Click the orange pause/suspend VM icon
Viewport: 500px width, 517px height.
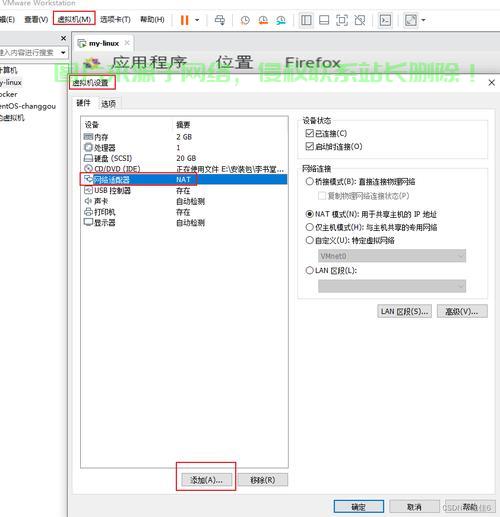coord(184,20)
